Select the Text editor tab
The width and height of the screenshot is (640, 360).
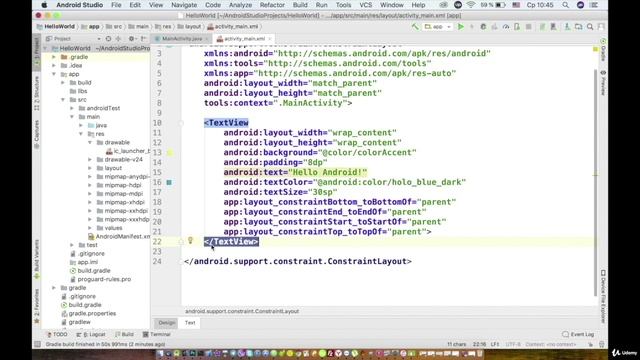190,323
